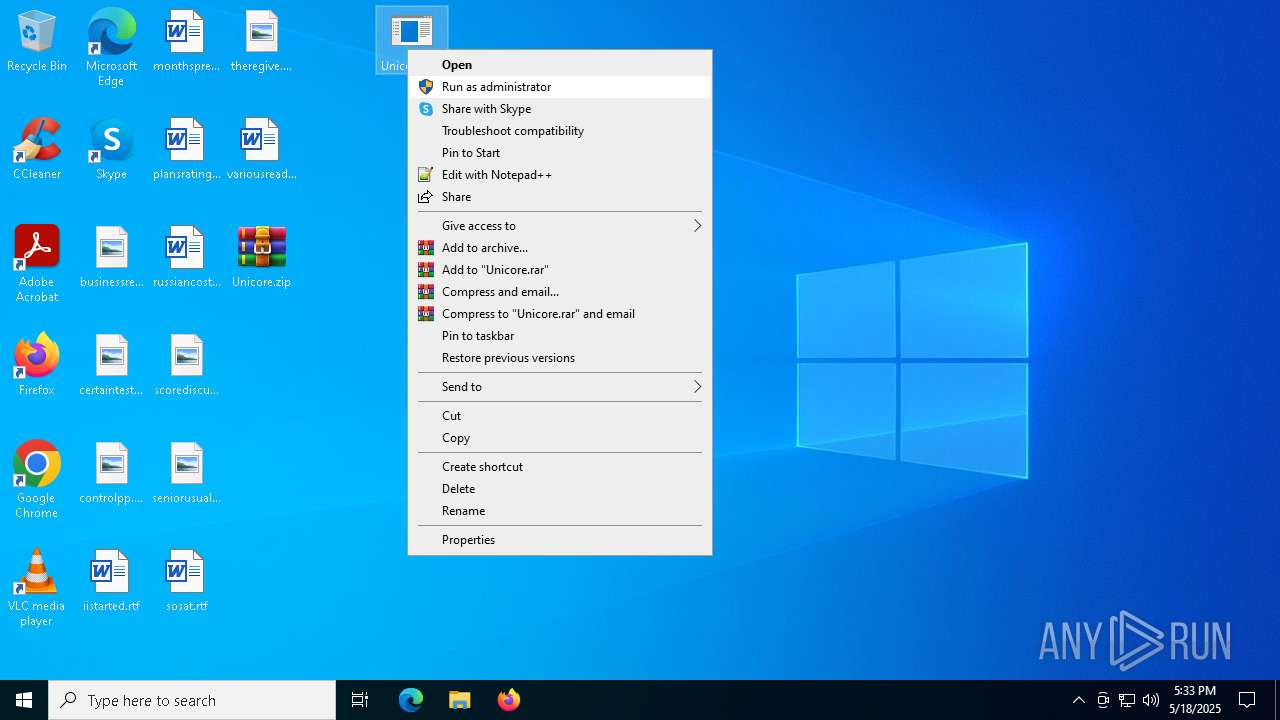Choose Restore previous versions
This screenshot has width=1280, height=720.
click(x=559, y=358)
